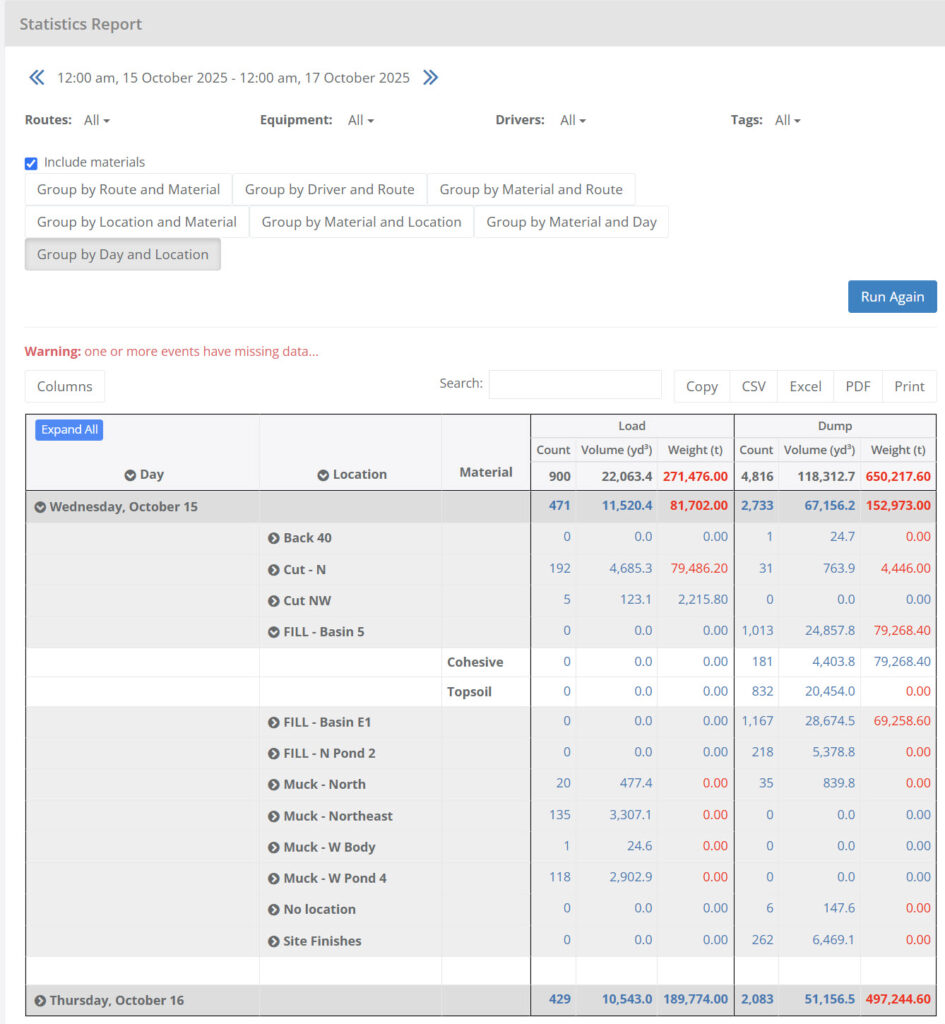This screenshot has width=945, height=1024.
Task: Collapse the Wednesday, October 15 row
Action: click(x=40, y=507)
